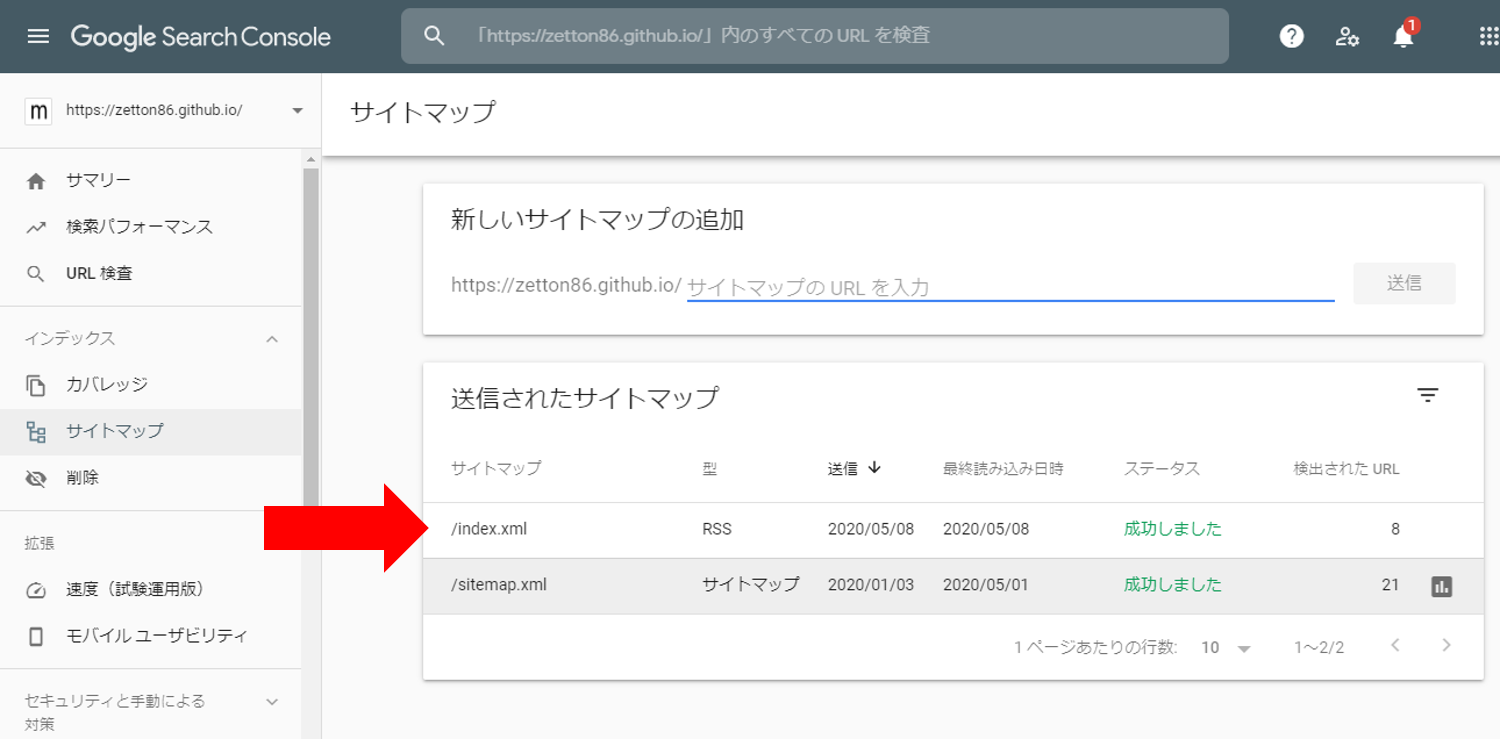Open 検索パフォーマンス report
Screen dimensions: 1500x739
tap(139, 227)
